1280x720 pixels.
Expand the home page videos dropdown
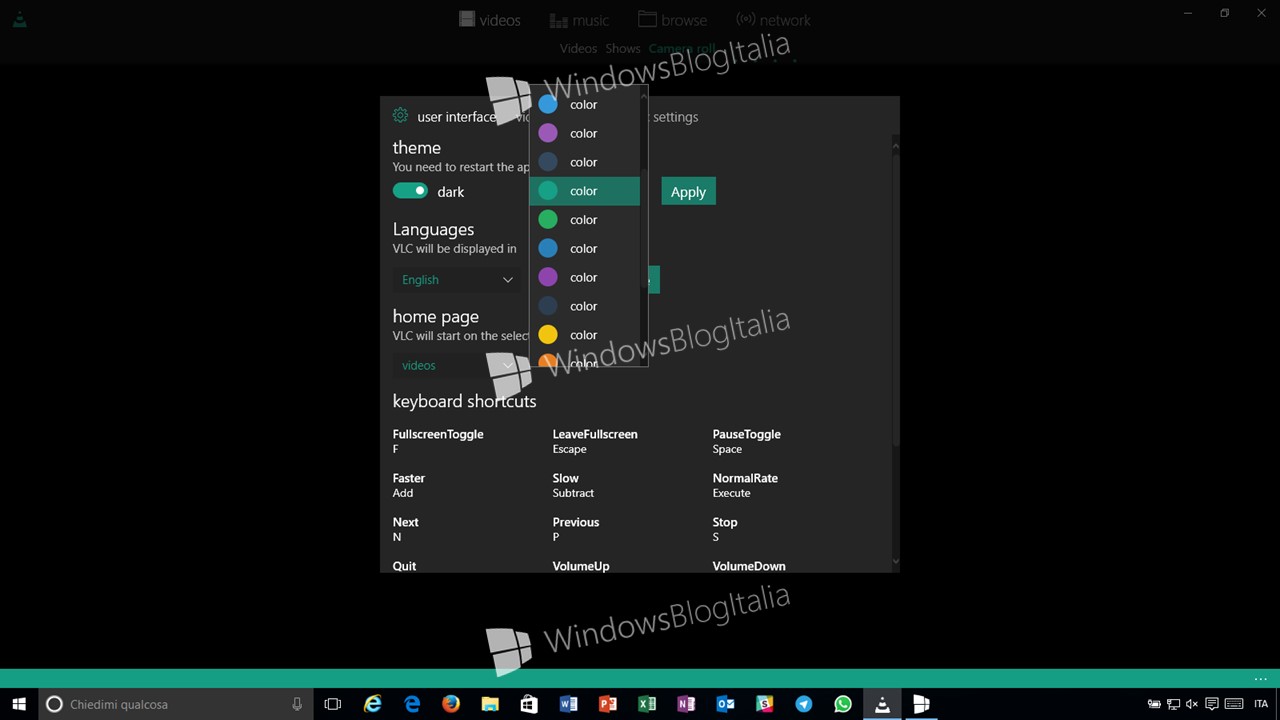pyautogui.click(x=456, y=365)
